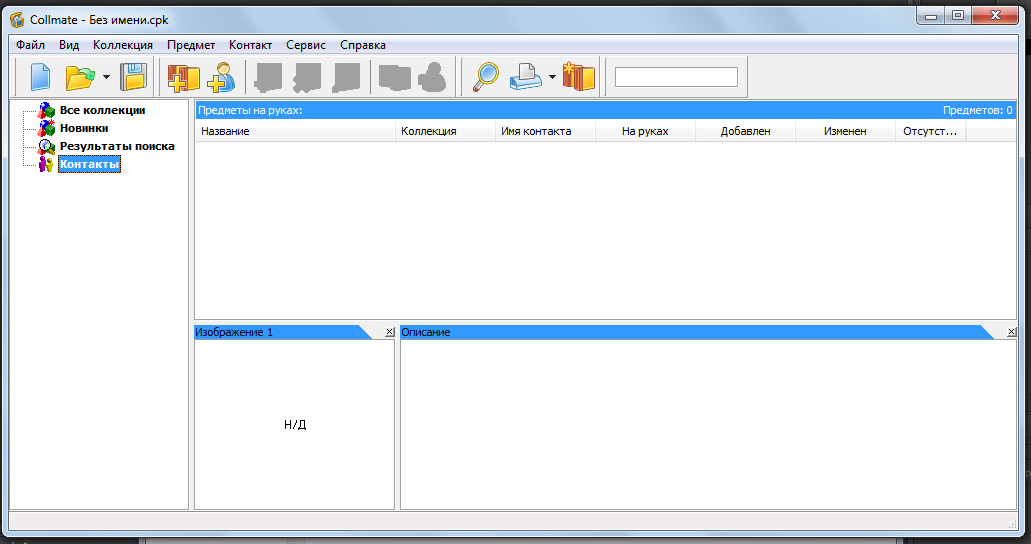The height and width of the screenshot is (544, 1031).
Task: Click the Предметы на руках header text
Action: pos(250,110)
